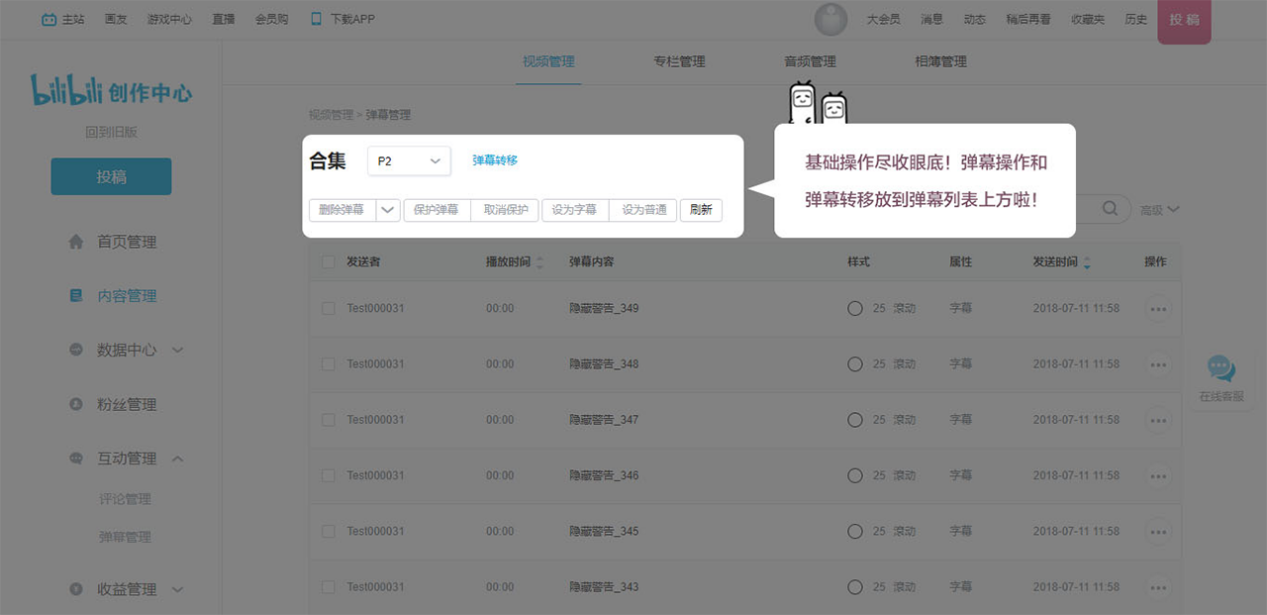The height and width of the screenshot is (615, 1267).
Task: Click the magnifier search icon
Action: [x=1110, y=208]
